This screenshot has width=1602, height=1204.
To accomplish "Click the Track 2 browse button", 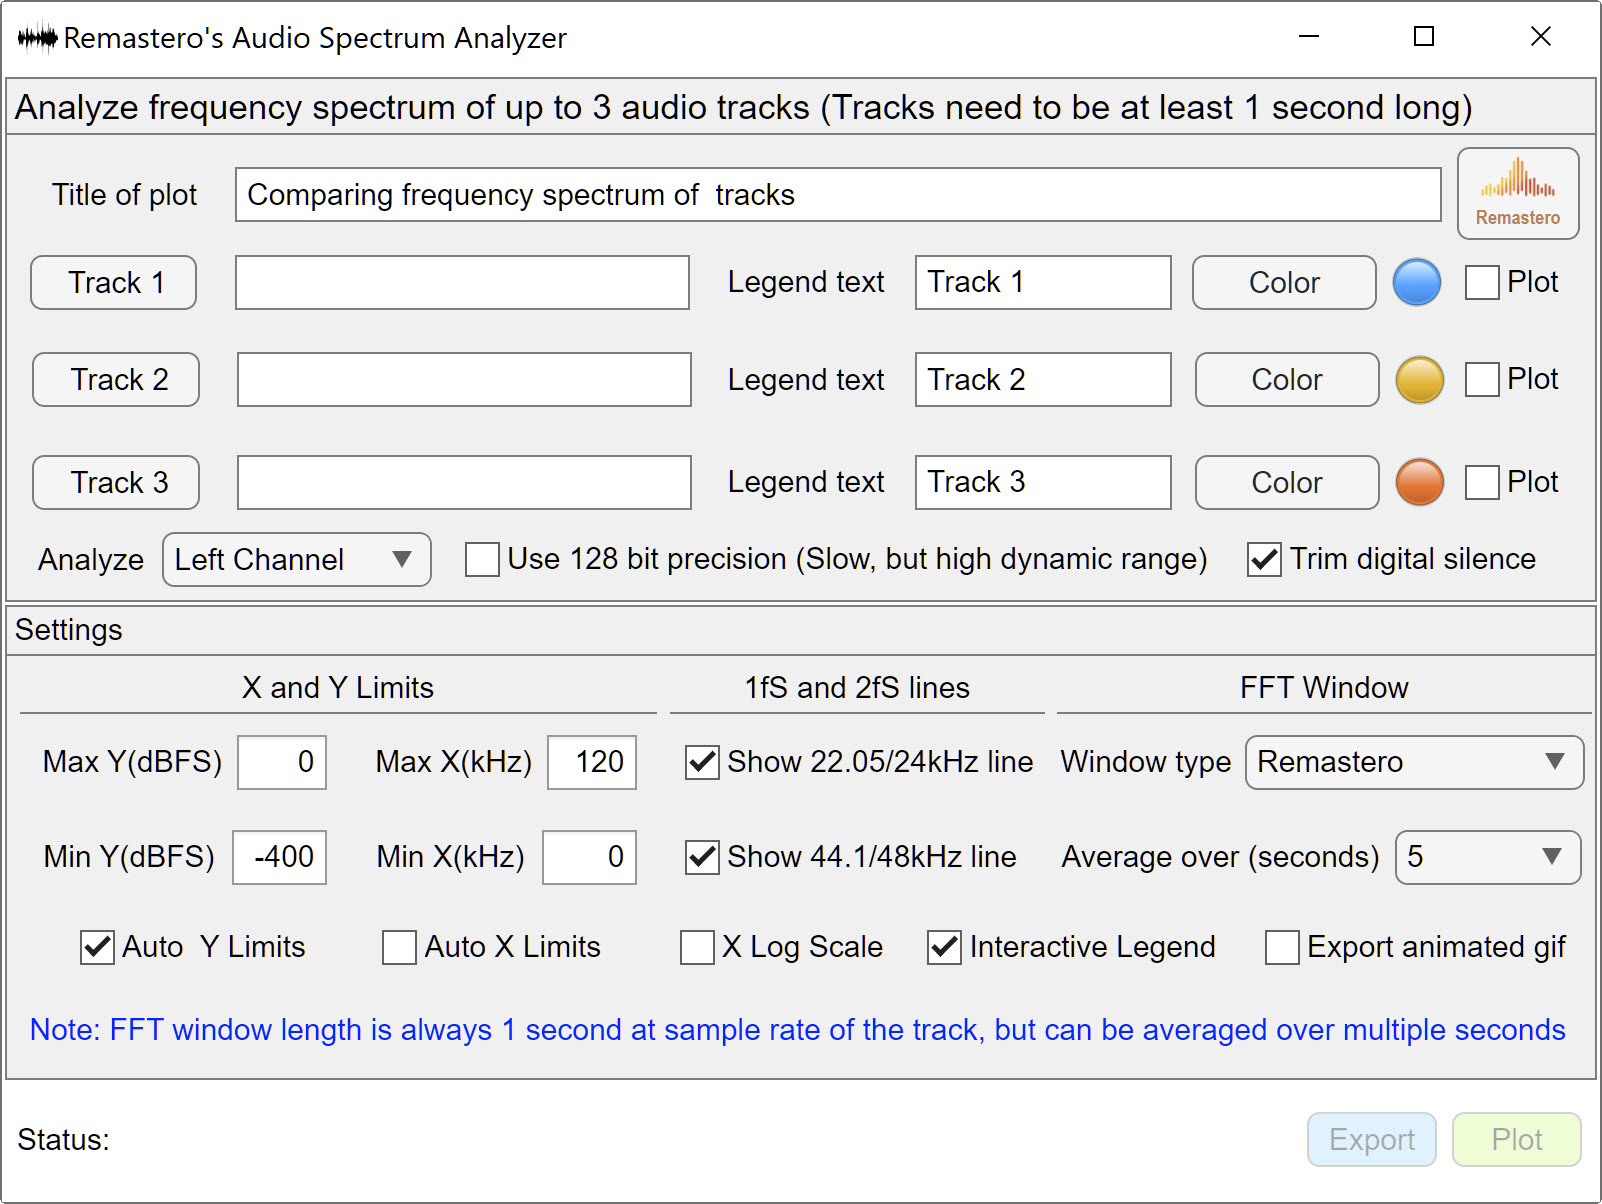I will click(x=116, y=380).
